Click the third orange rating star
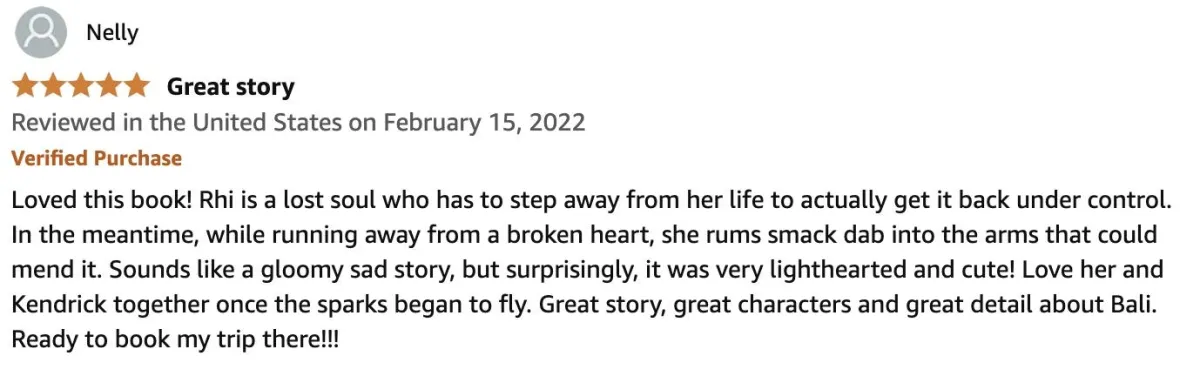This screenshot has height=376, width=1200. (x=81, y=86)
